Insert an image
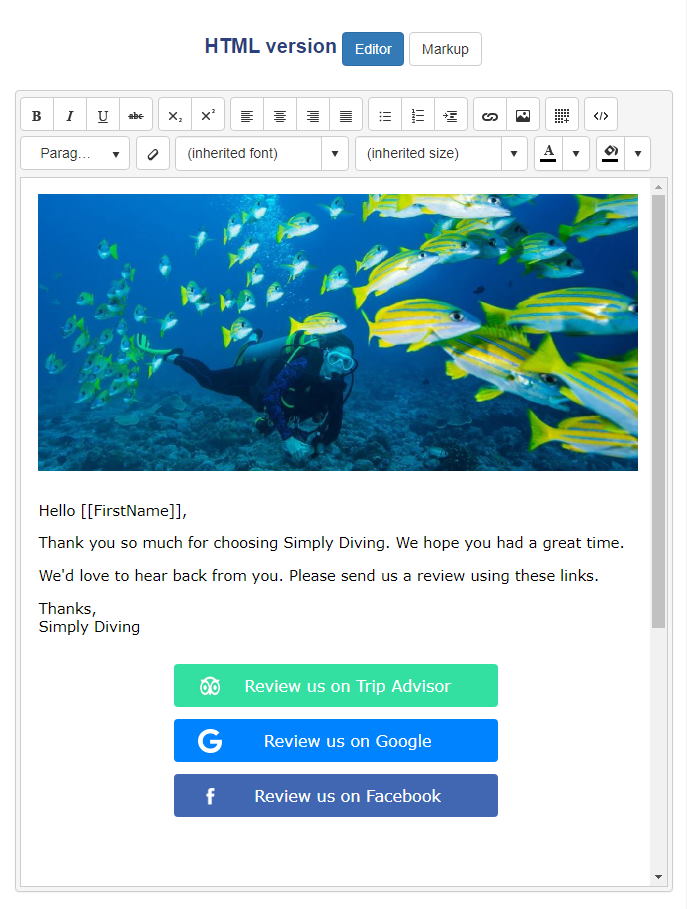The width and height of the screenshot is (687, 909). [x=523, y=115]
